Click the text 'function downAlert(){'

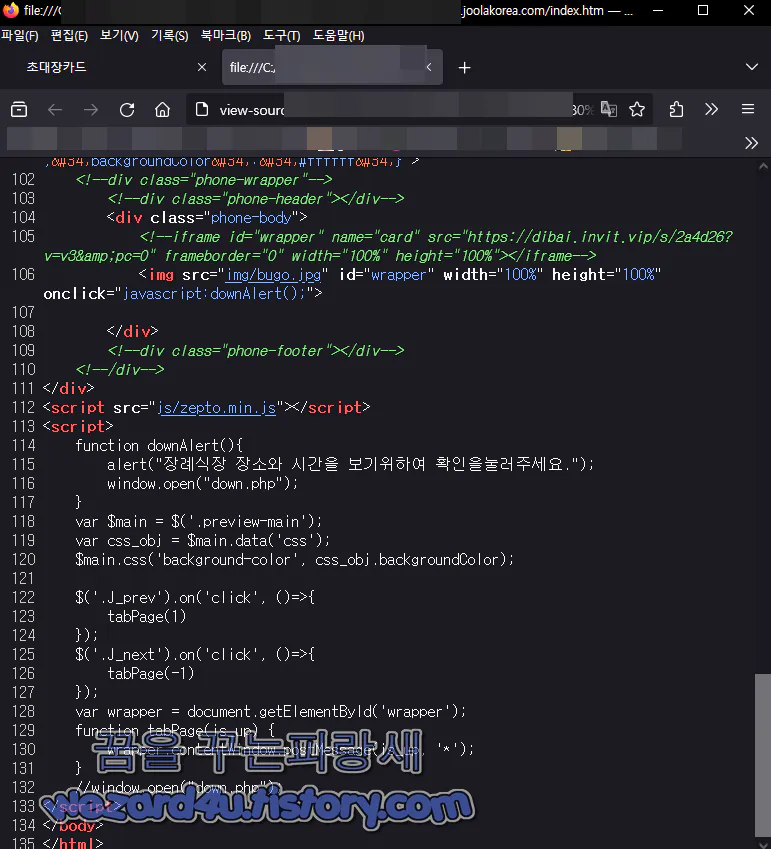pyautogui.click(x=159, y=446)
